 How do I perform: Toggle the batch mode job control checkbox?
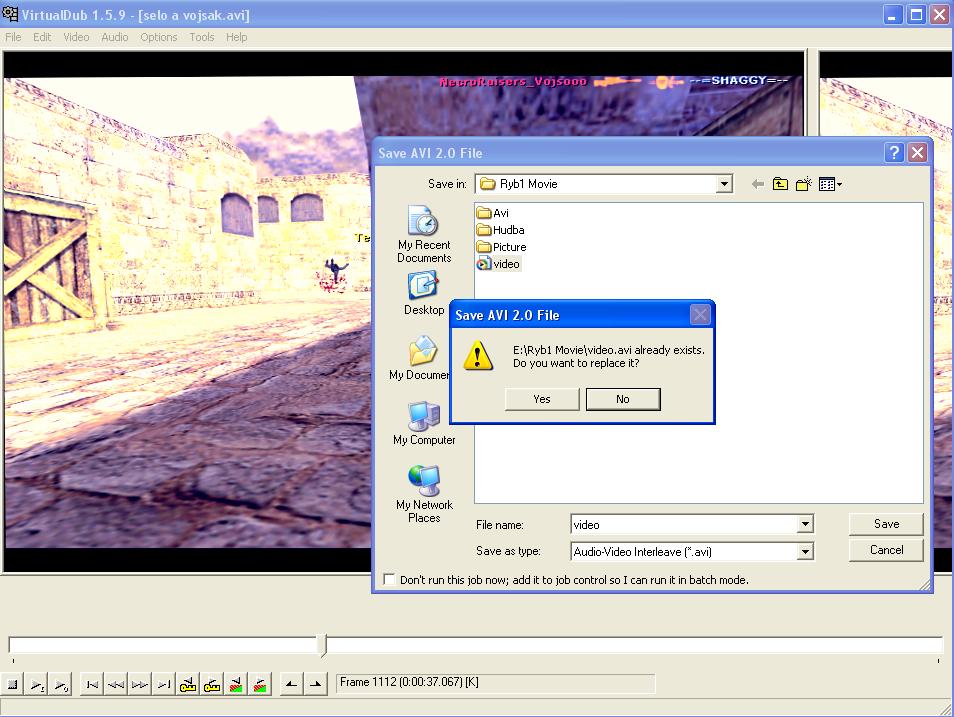[389, 579]
